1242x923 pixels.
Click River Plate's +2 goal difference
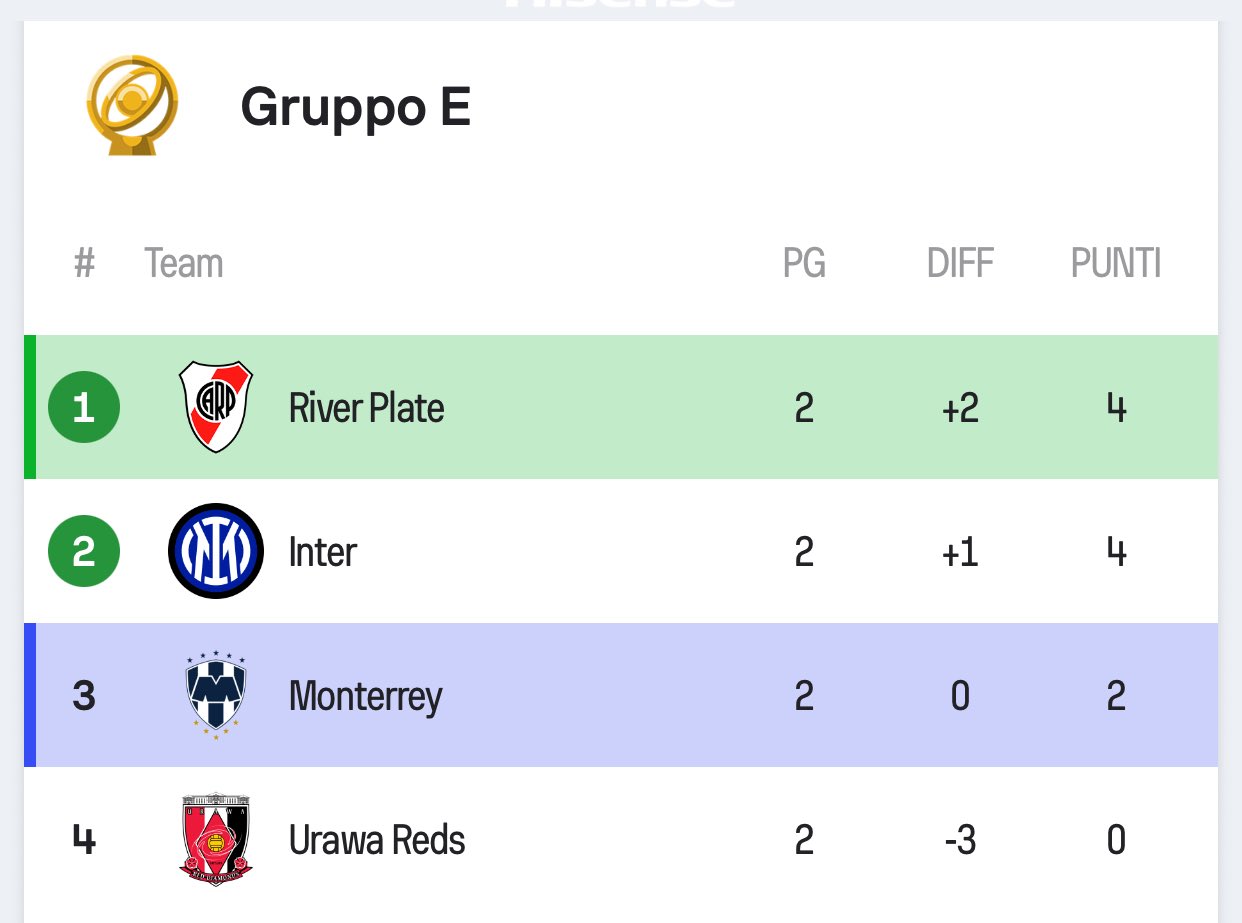click(x=960, y=408)
